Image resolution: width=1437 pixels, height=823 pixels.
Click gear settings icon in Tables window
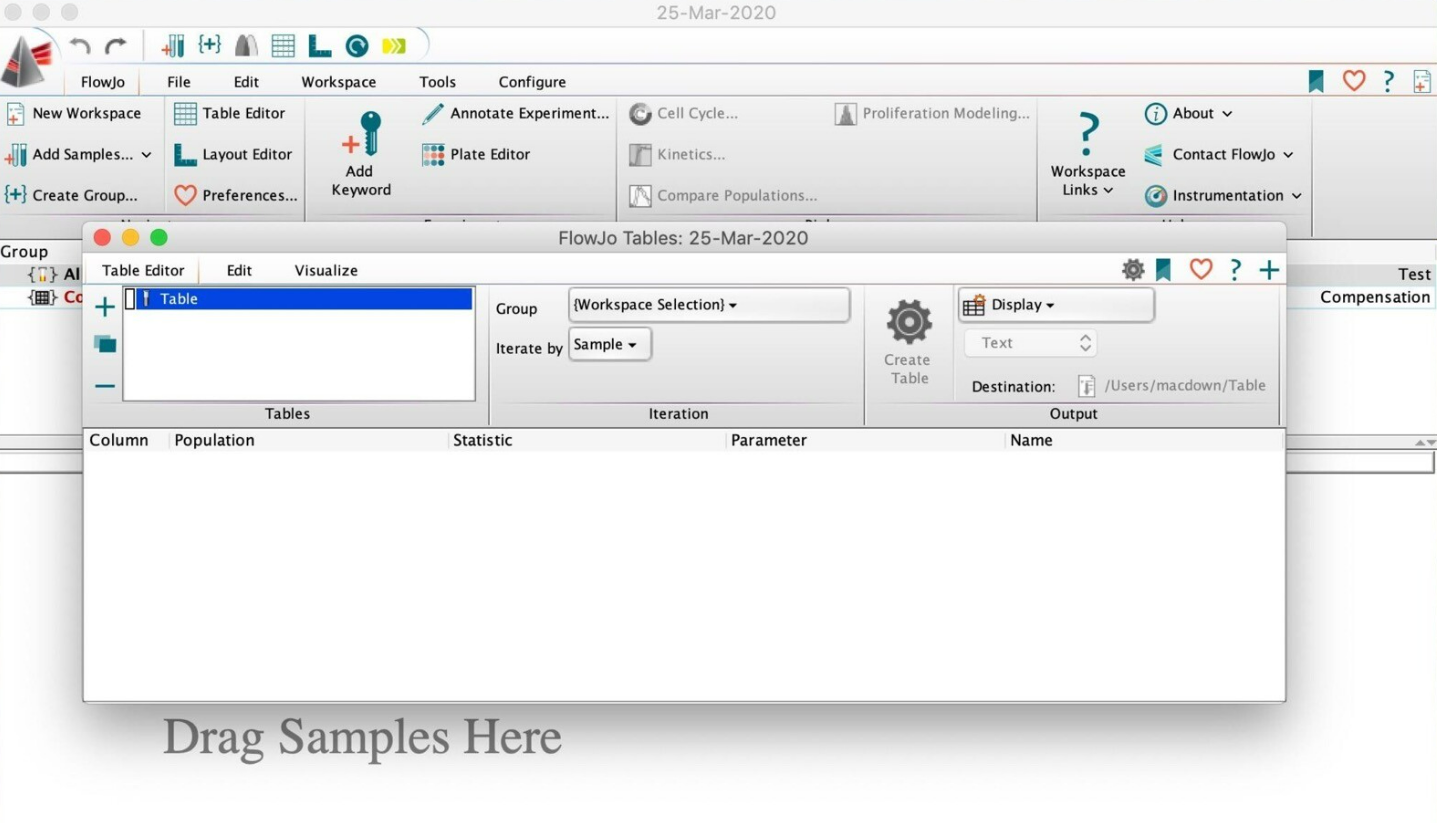pyautogui.click(x=1132, y=269)
